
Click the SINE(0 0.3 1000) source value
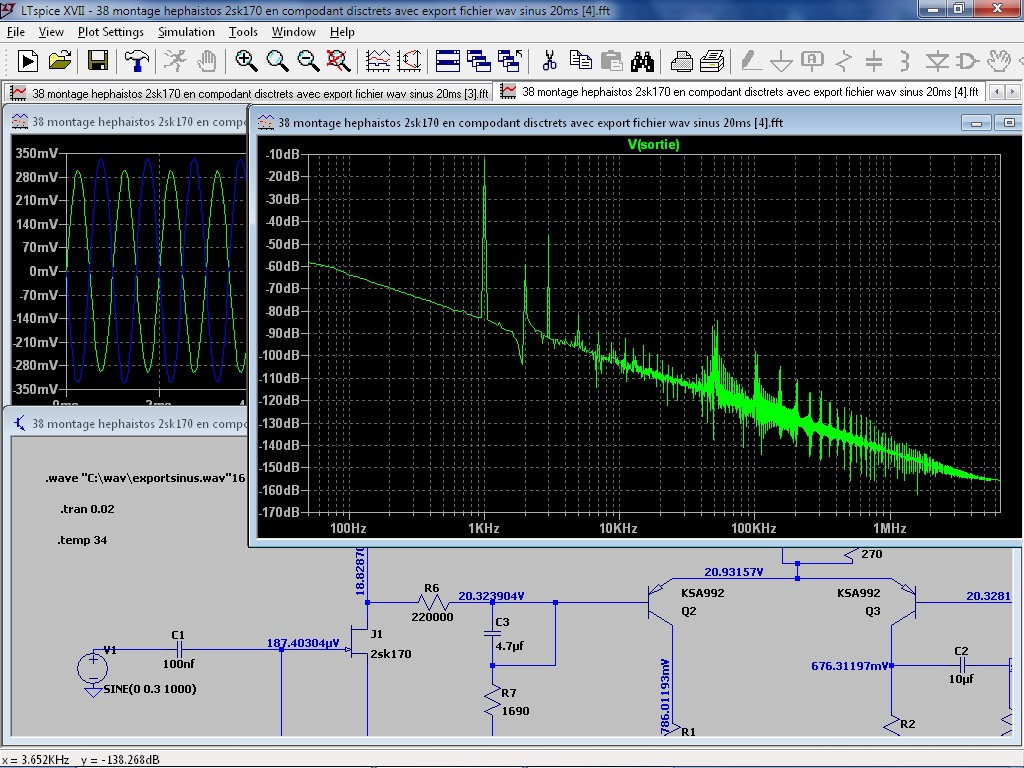pos(150,689)
